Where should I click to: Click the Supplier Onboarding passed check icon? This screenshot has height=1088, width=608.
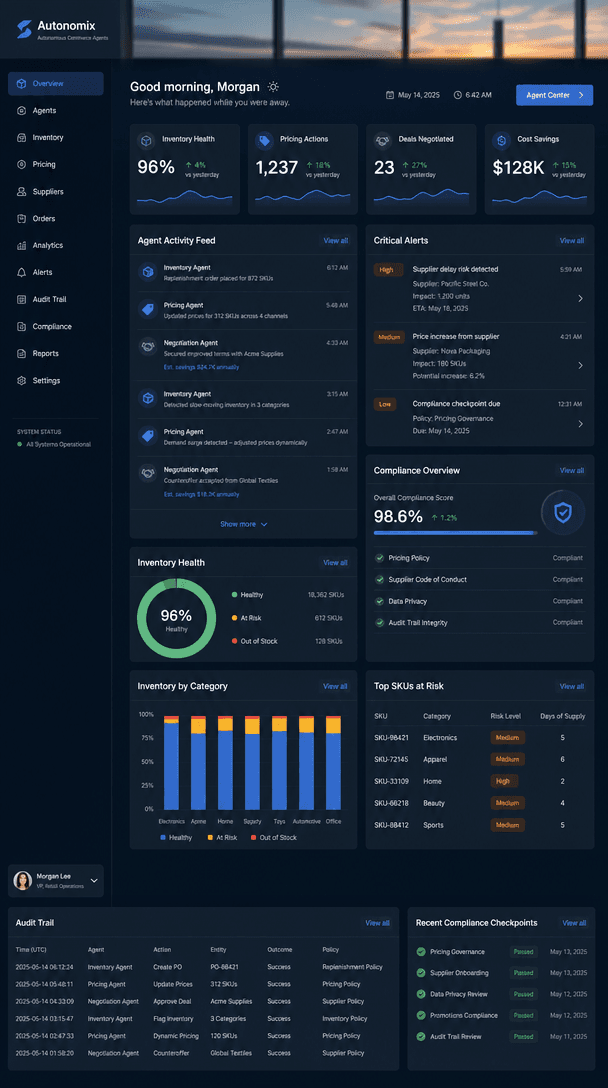coord(421,973)
